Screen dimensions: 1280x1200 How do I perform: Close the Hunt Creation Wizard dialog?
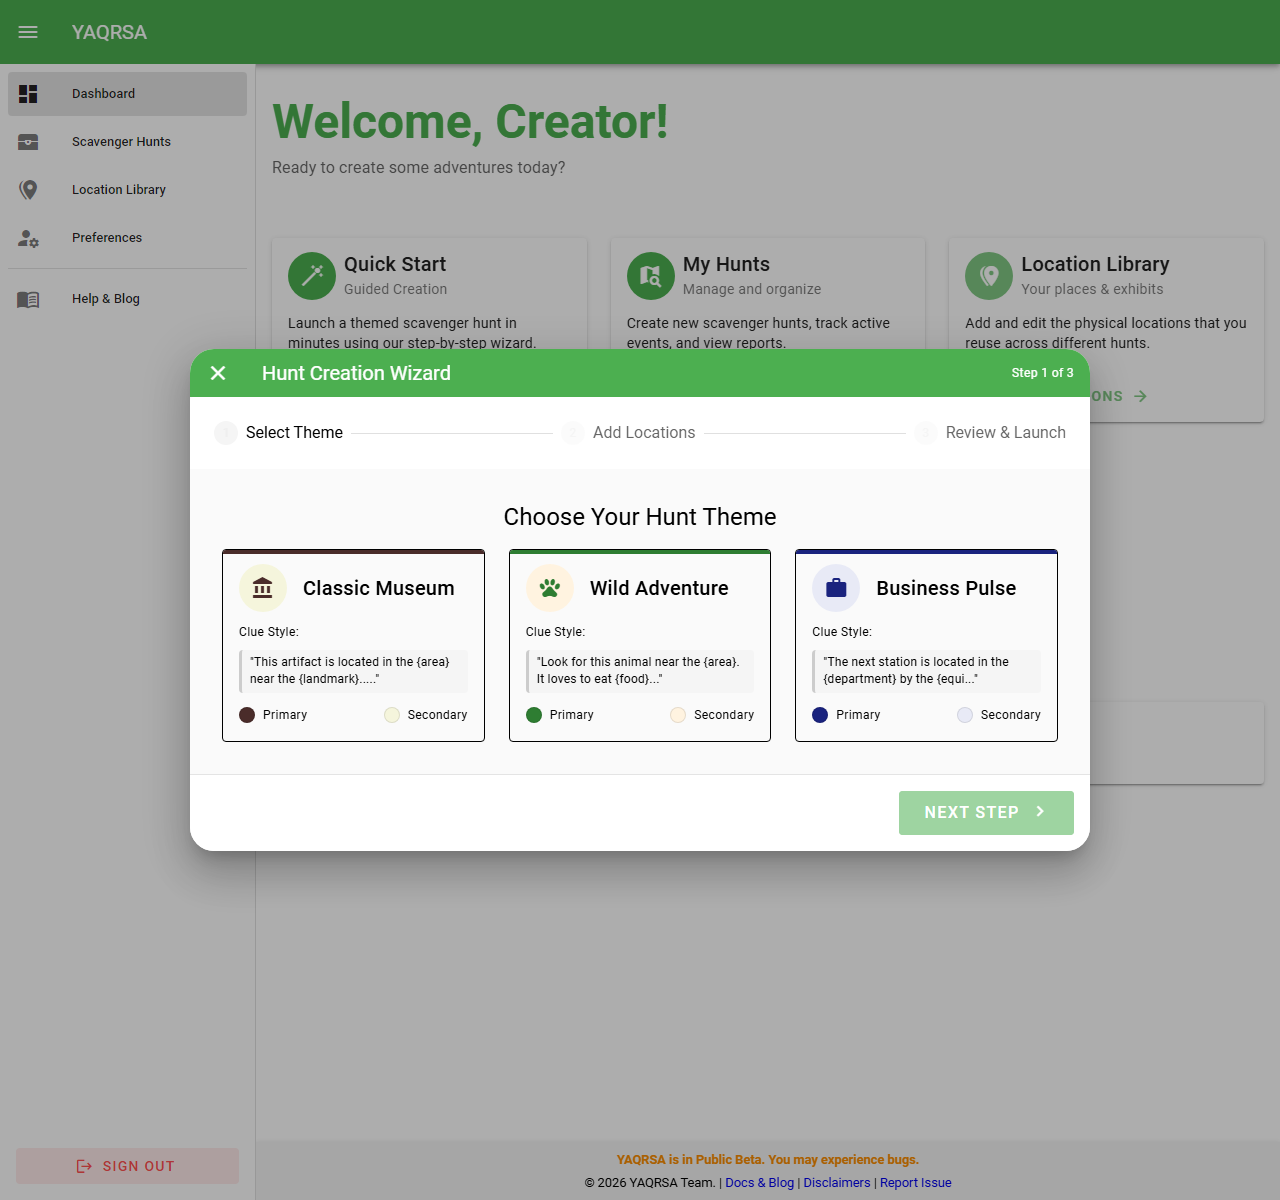[x=218, y=373]
